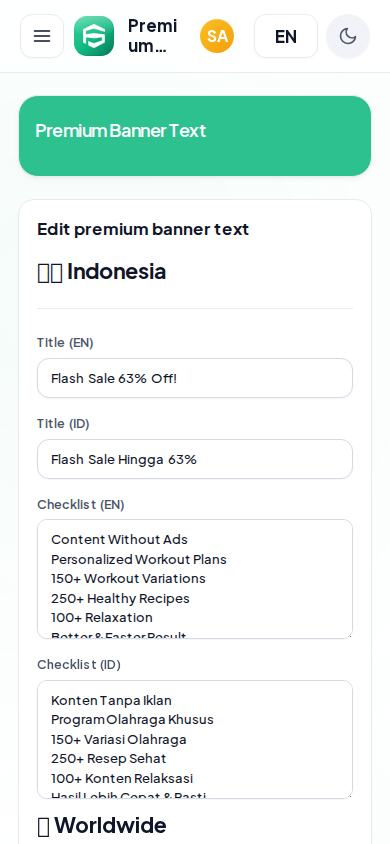Open the hamburger navigation menu
The width and height of the screenshot is (390, 844).
42,36
